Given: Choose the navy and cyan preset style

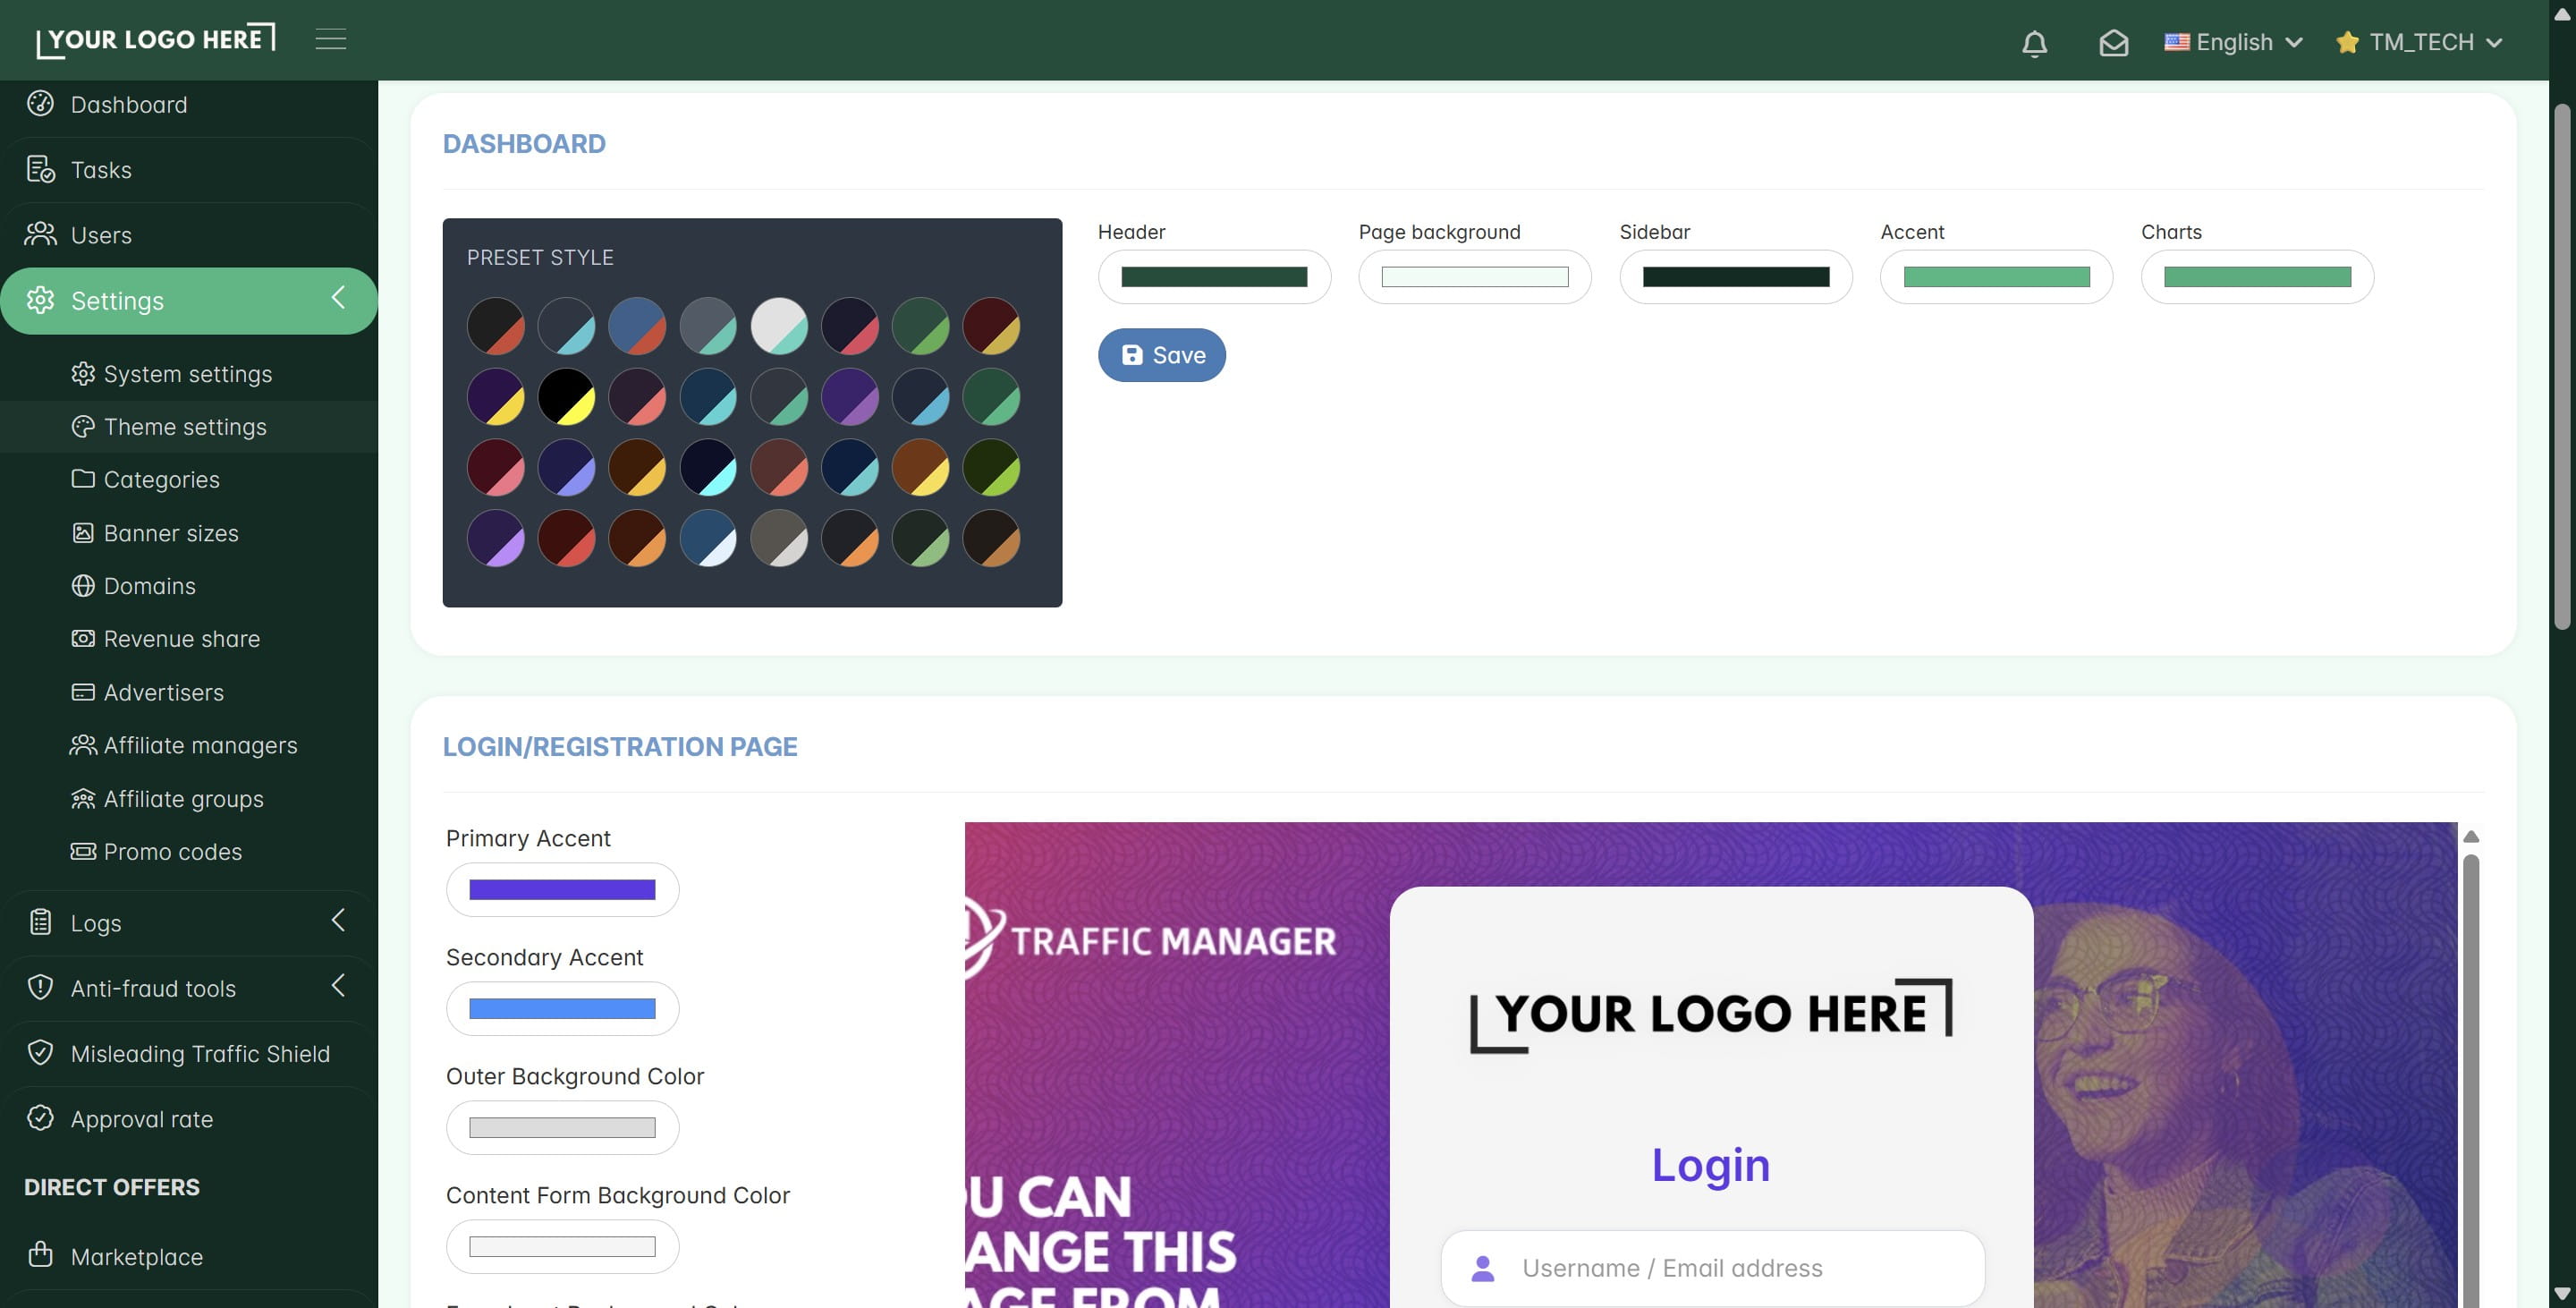Looking at the screenshot, I should coord(708,468).
